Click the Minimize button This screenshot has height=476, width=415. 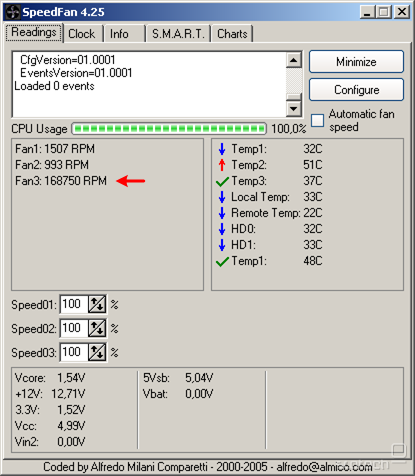tap(356, 62)
